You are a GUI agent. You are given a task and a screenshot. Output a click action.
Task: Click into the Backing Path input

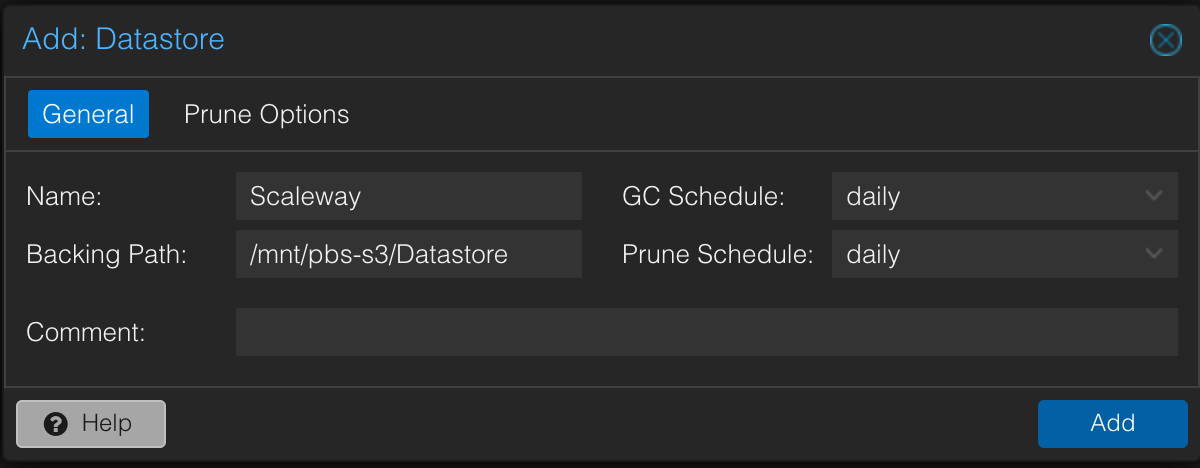409,254
